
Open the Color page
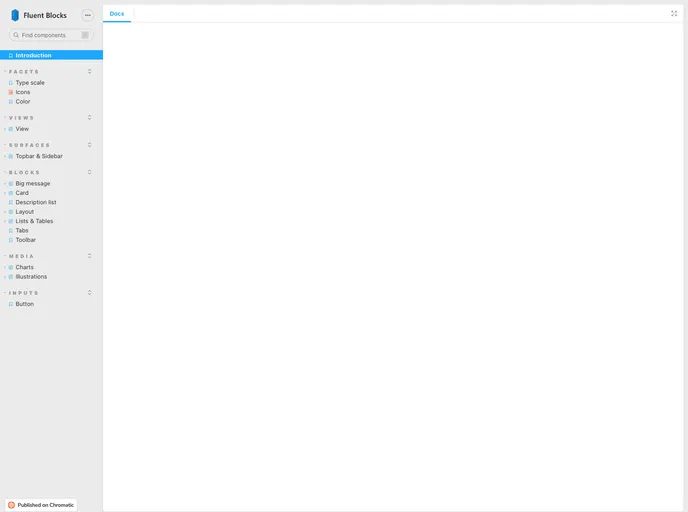pyautogui.click(x=23, y=102)
